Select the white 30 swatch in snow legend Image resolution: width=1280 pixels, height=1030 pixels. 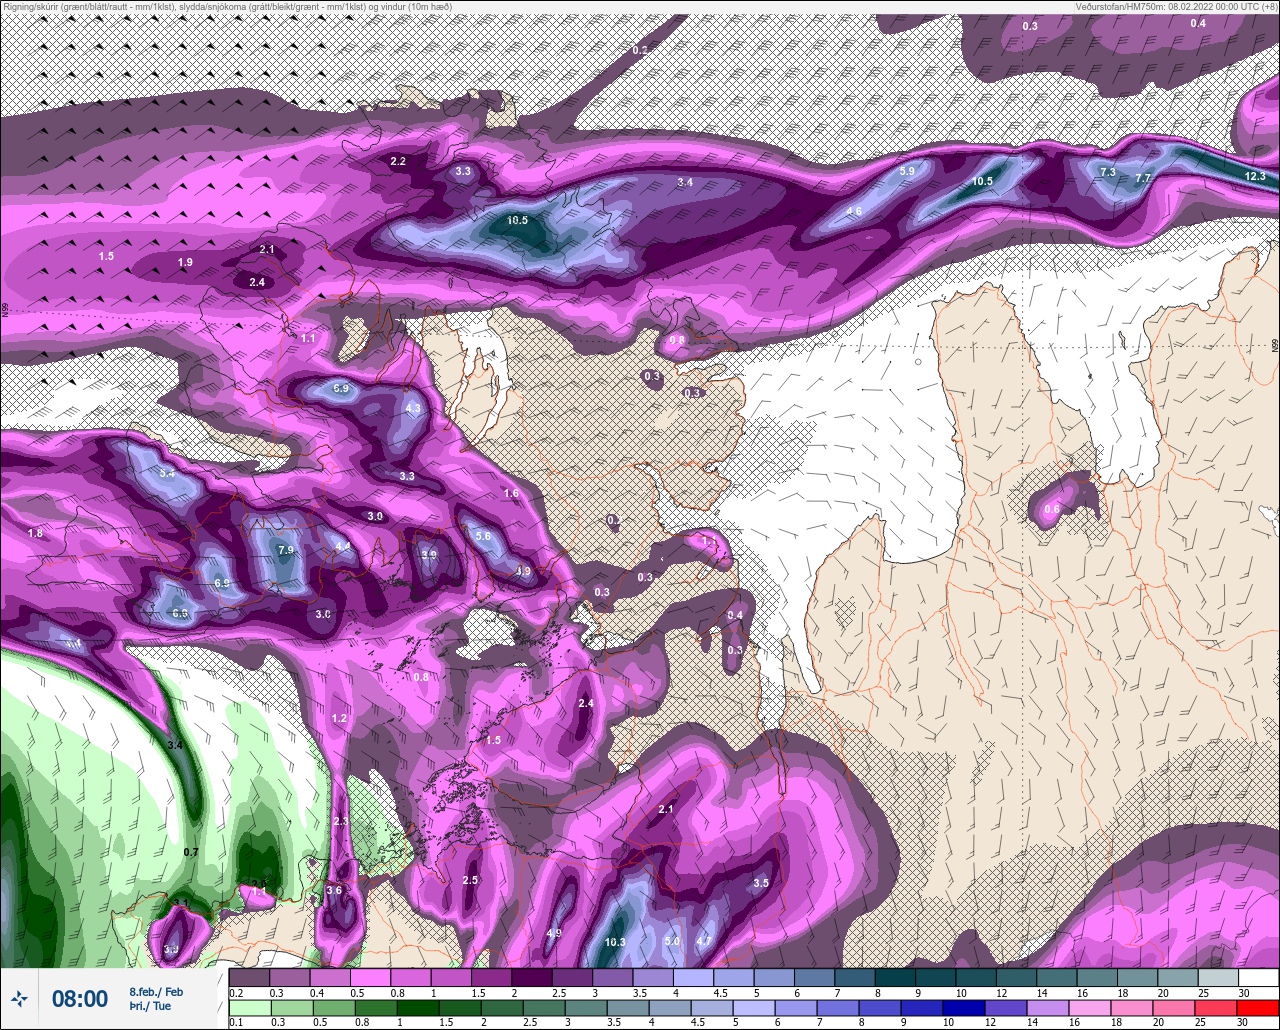1258,977
